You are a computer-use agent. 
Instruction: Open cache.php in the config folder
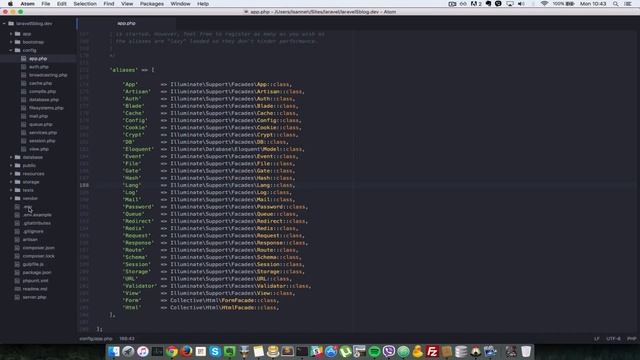click(40, 83)
